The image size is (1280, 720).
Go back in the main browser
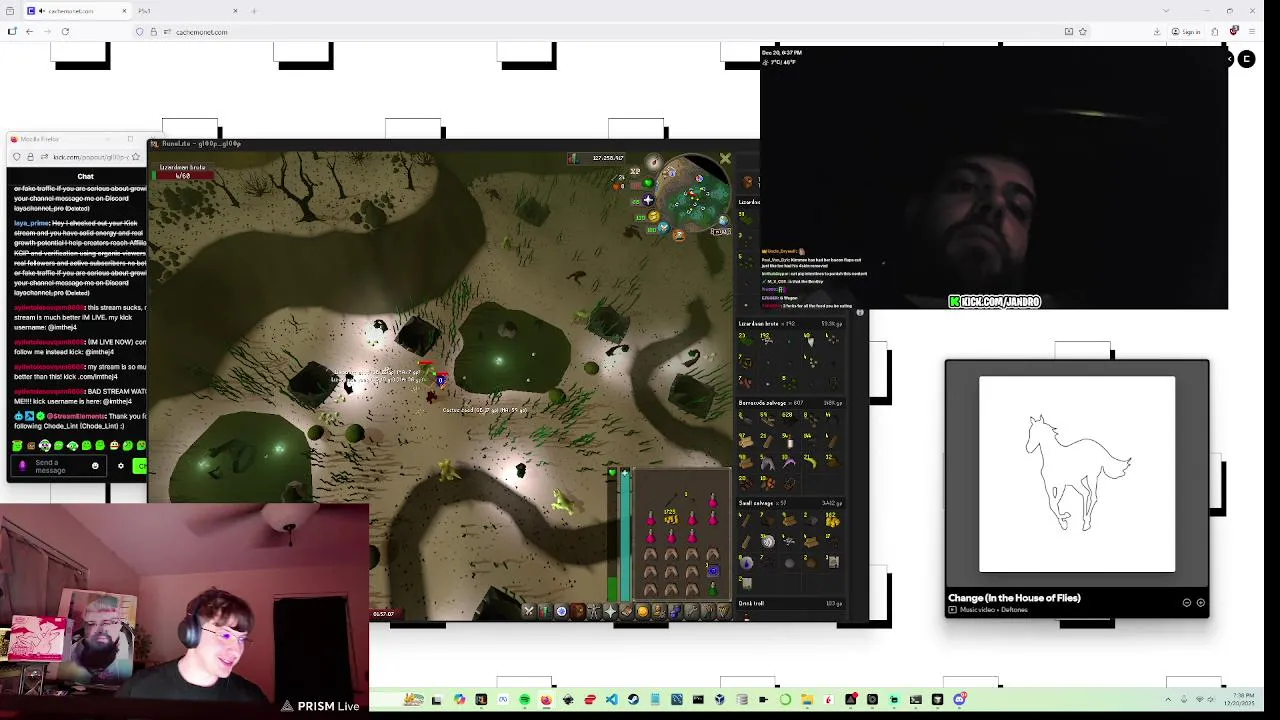[29, 31]
